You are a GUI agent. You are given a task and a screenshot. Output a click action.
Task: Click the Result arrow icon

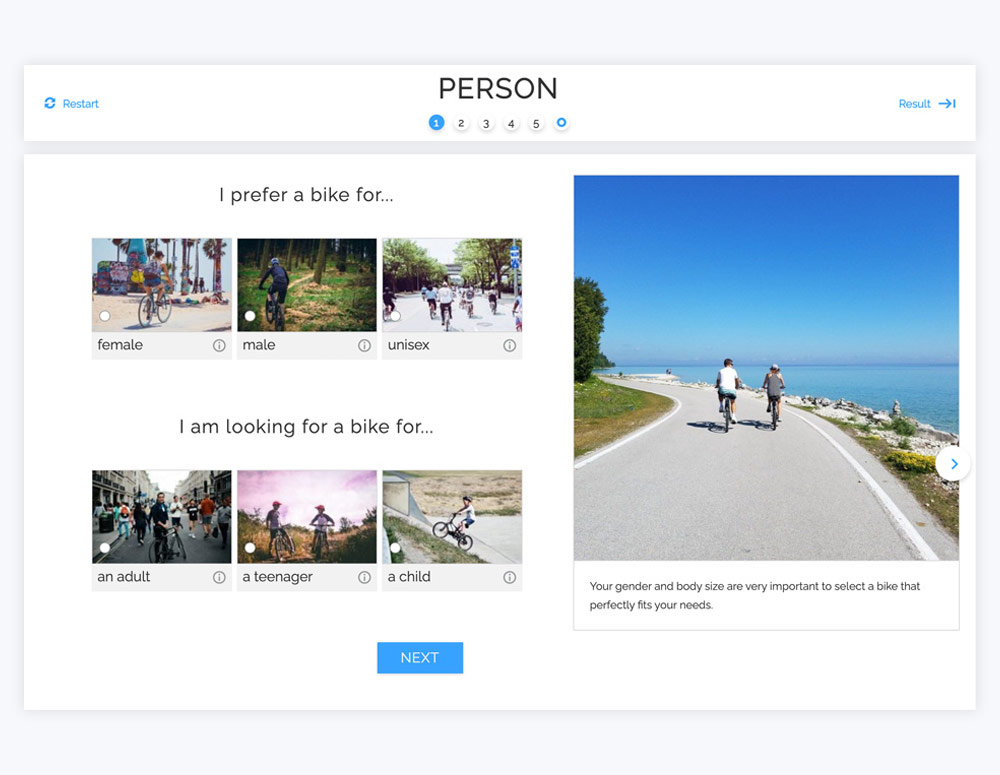[x=947, y=103]
